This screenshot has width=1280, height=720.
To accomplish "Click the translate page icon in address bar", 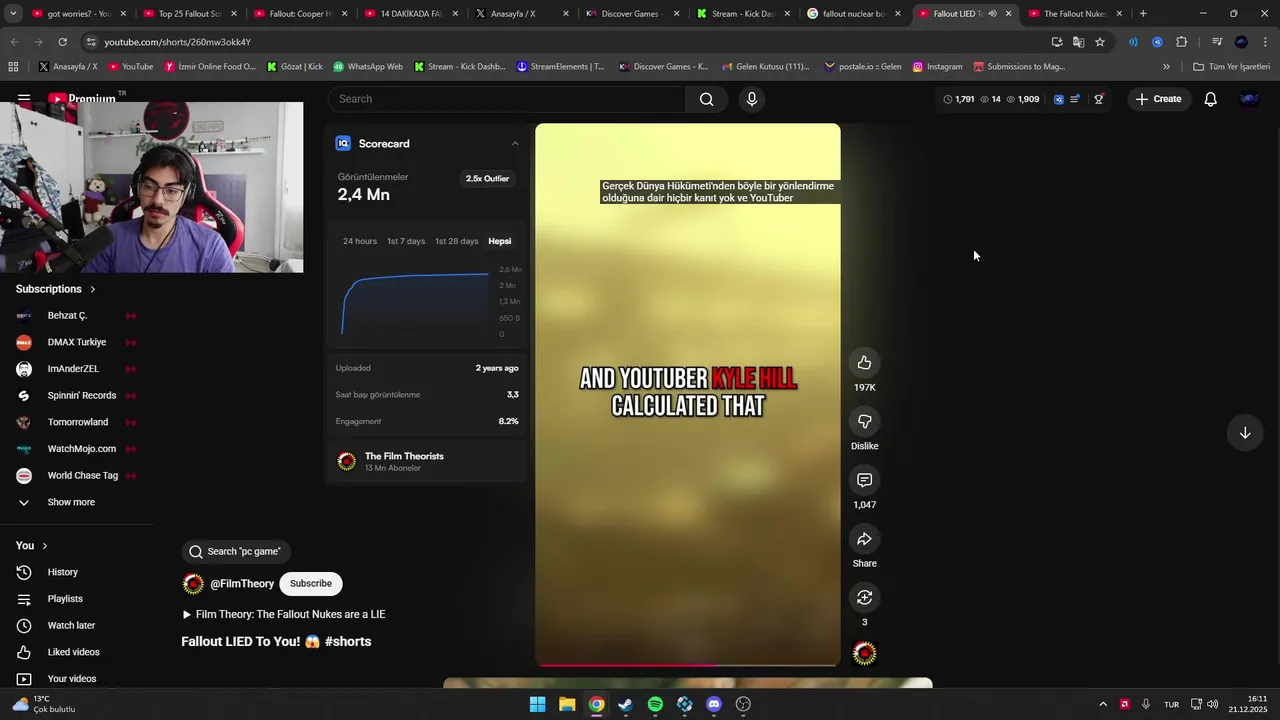I will 1078,42.
